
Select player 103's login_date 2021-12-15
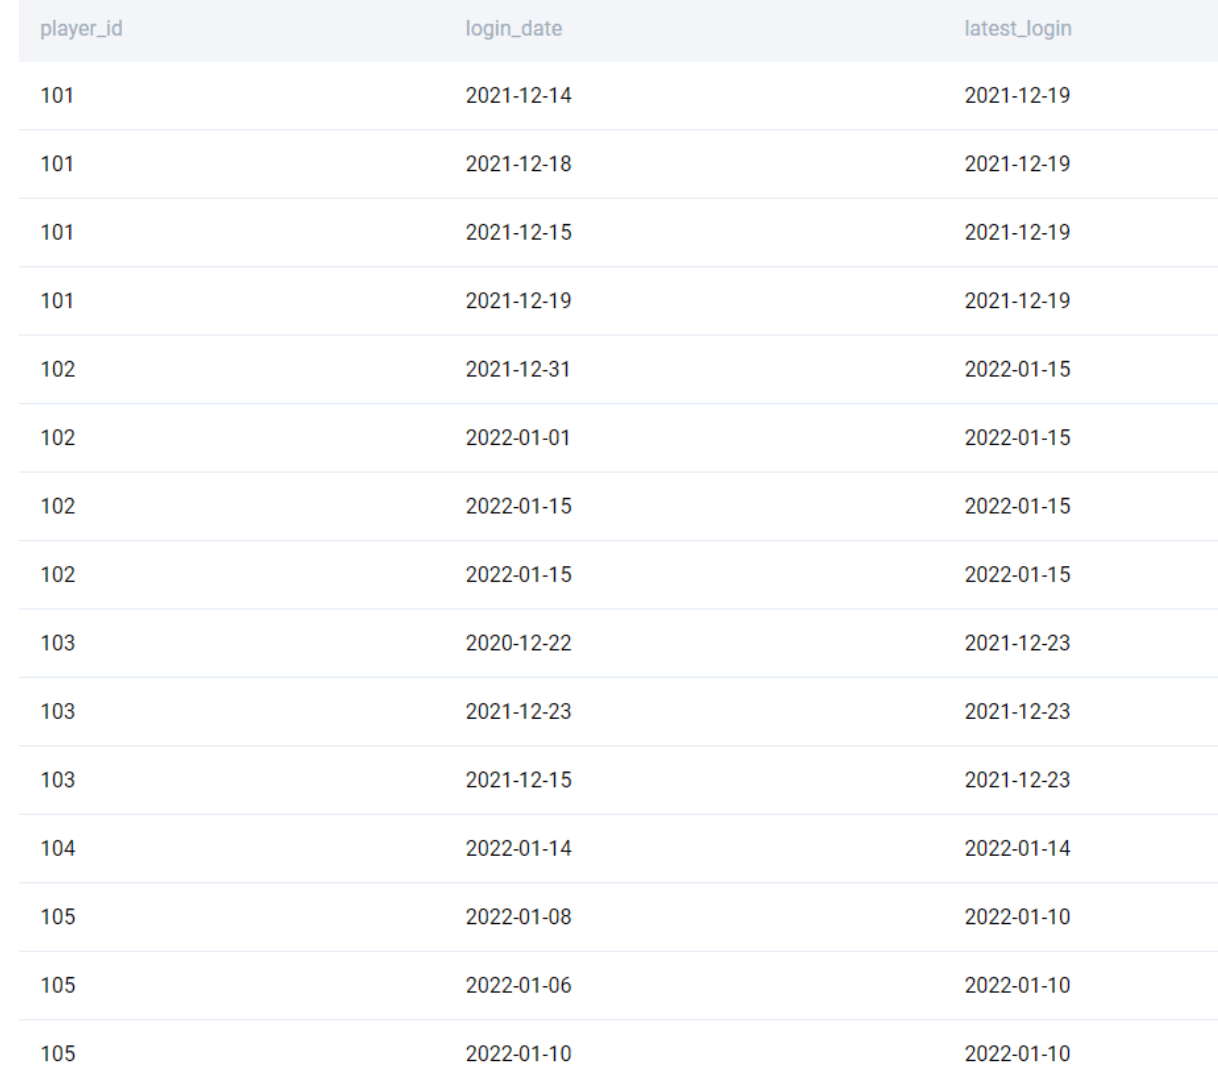pos(519,780)
